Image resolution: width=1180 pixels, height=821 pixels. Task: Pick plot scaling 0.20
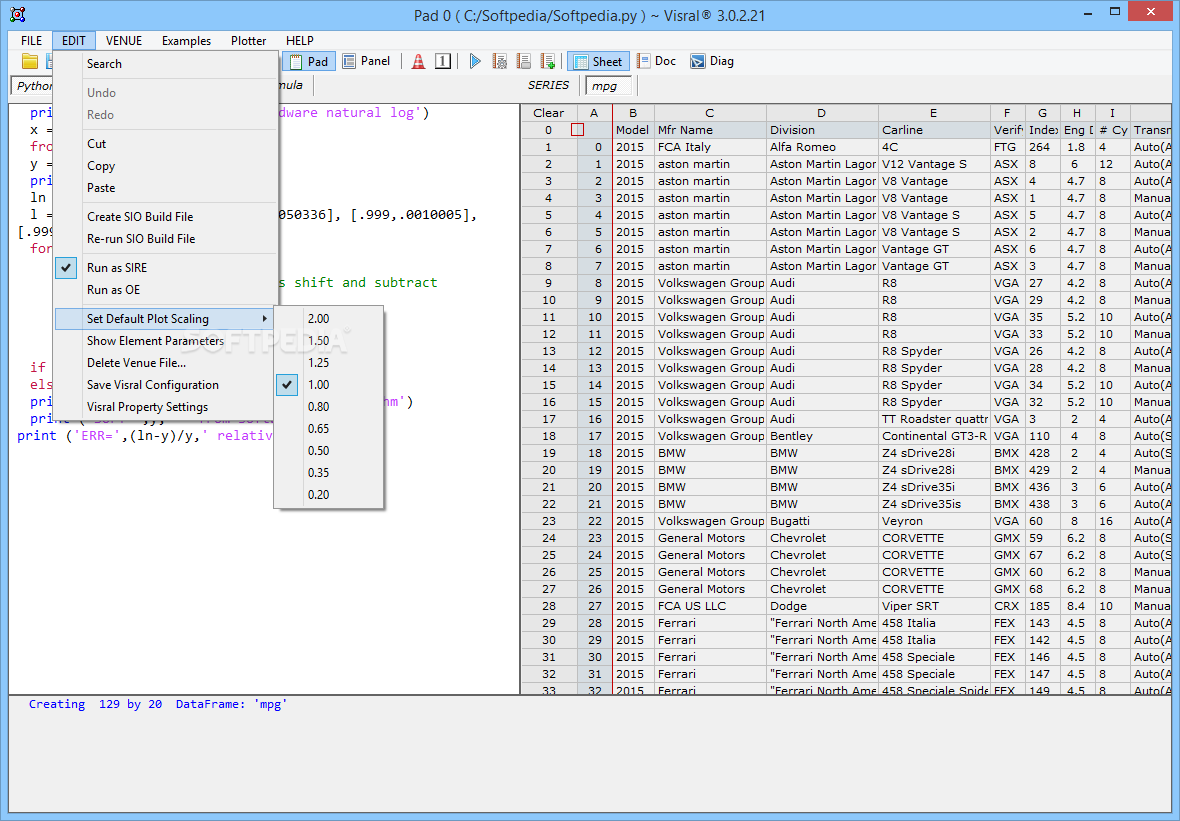click(x=318, y=494)
